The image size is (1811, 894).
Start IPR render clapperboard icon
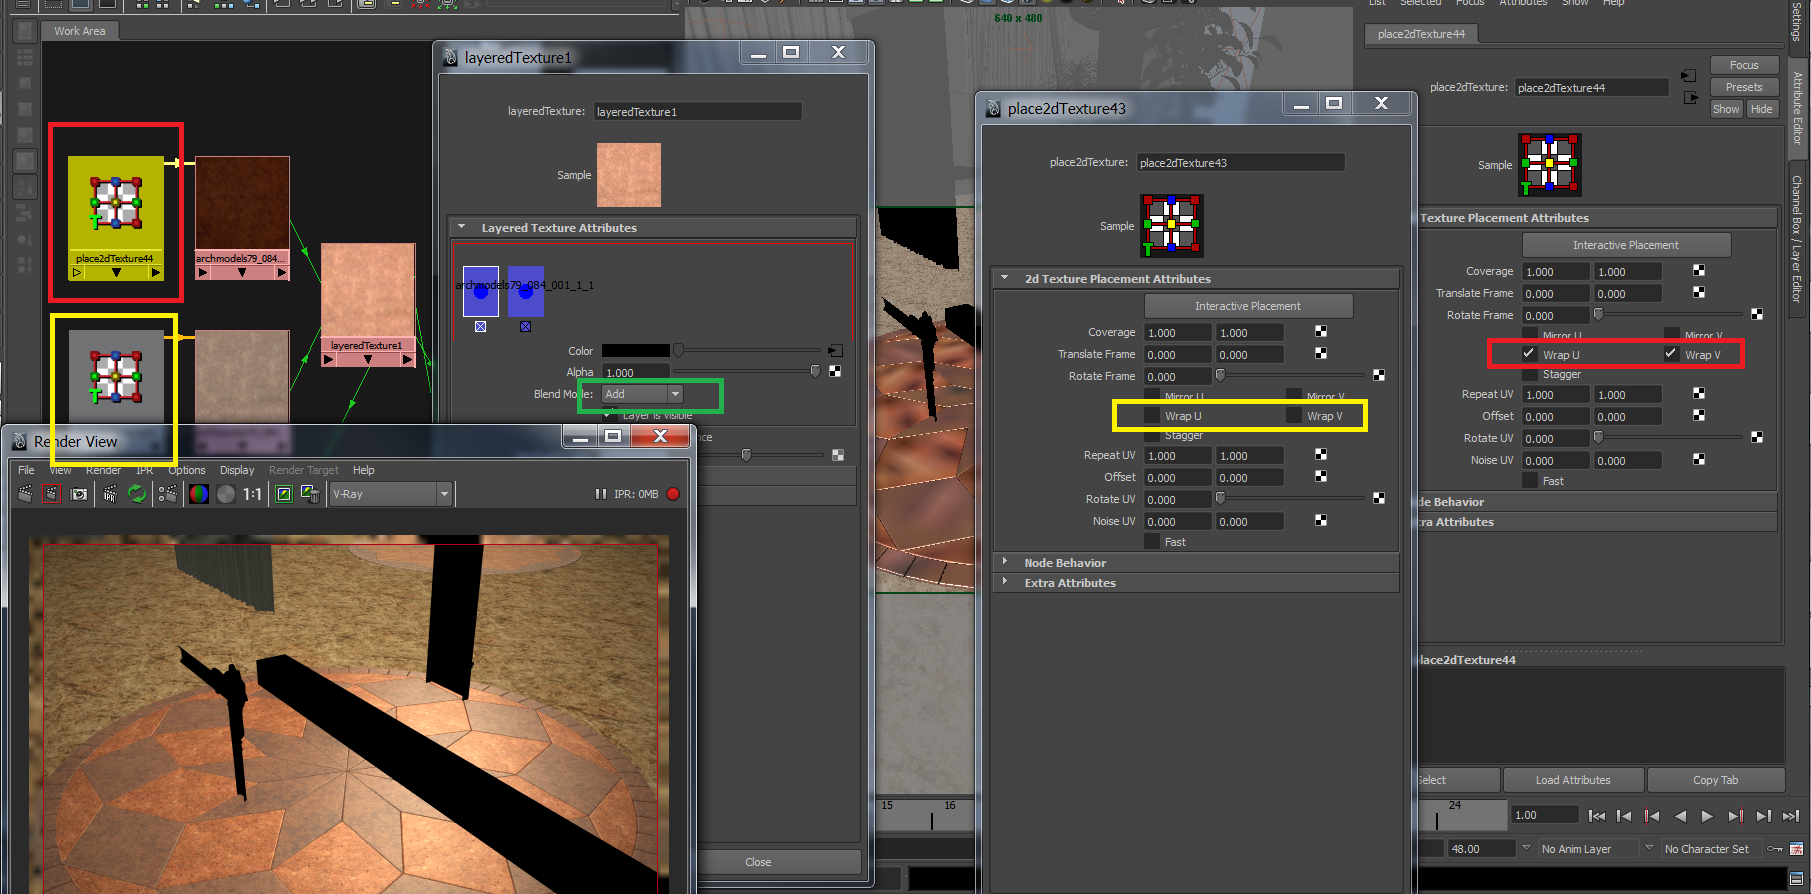point(110,494)
